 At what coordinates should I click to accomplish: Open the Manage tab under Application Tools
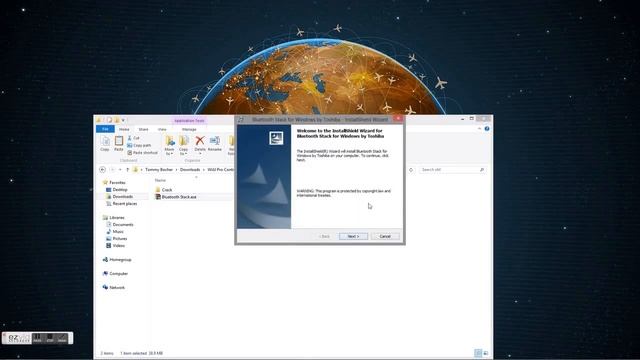[x=189, y=129]
